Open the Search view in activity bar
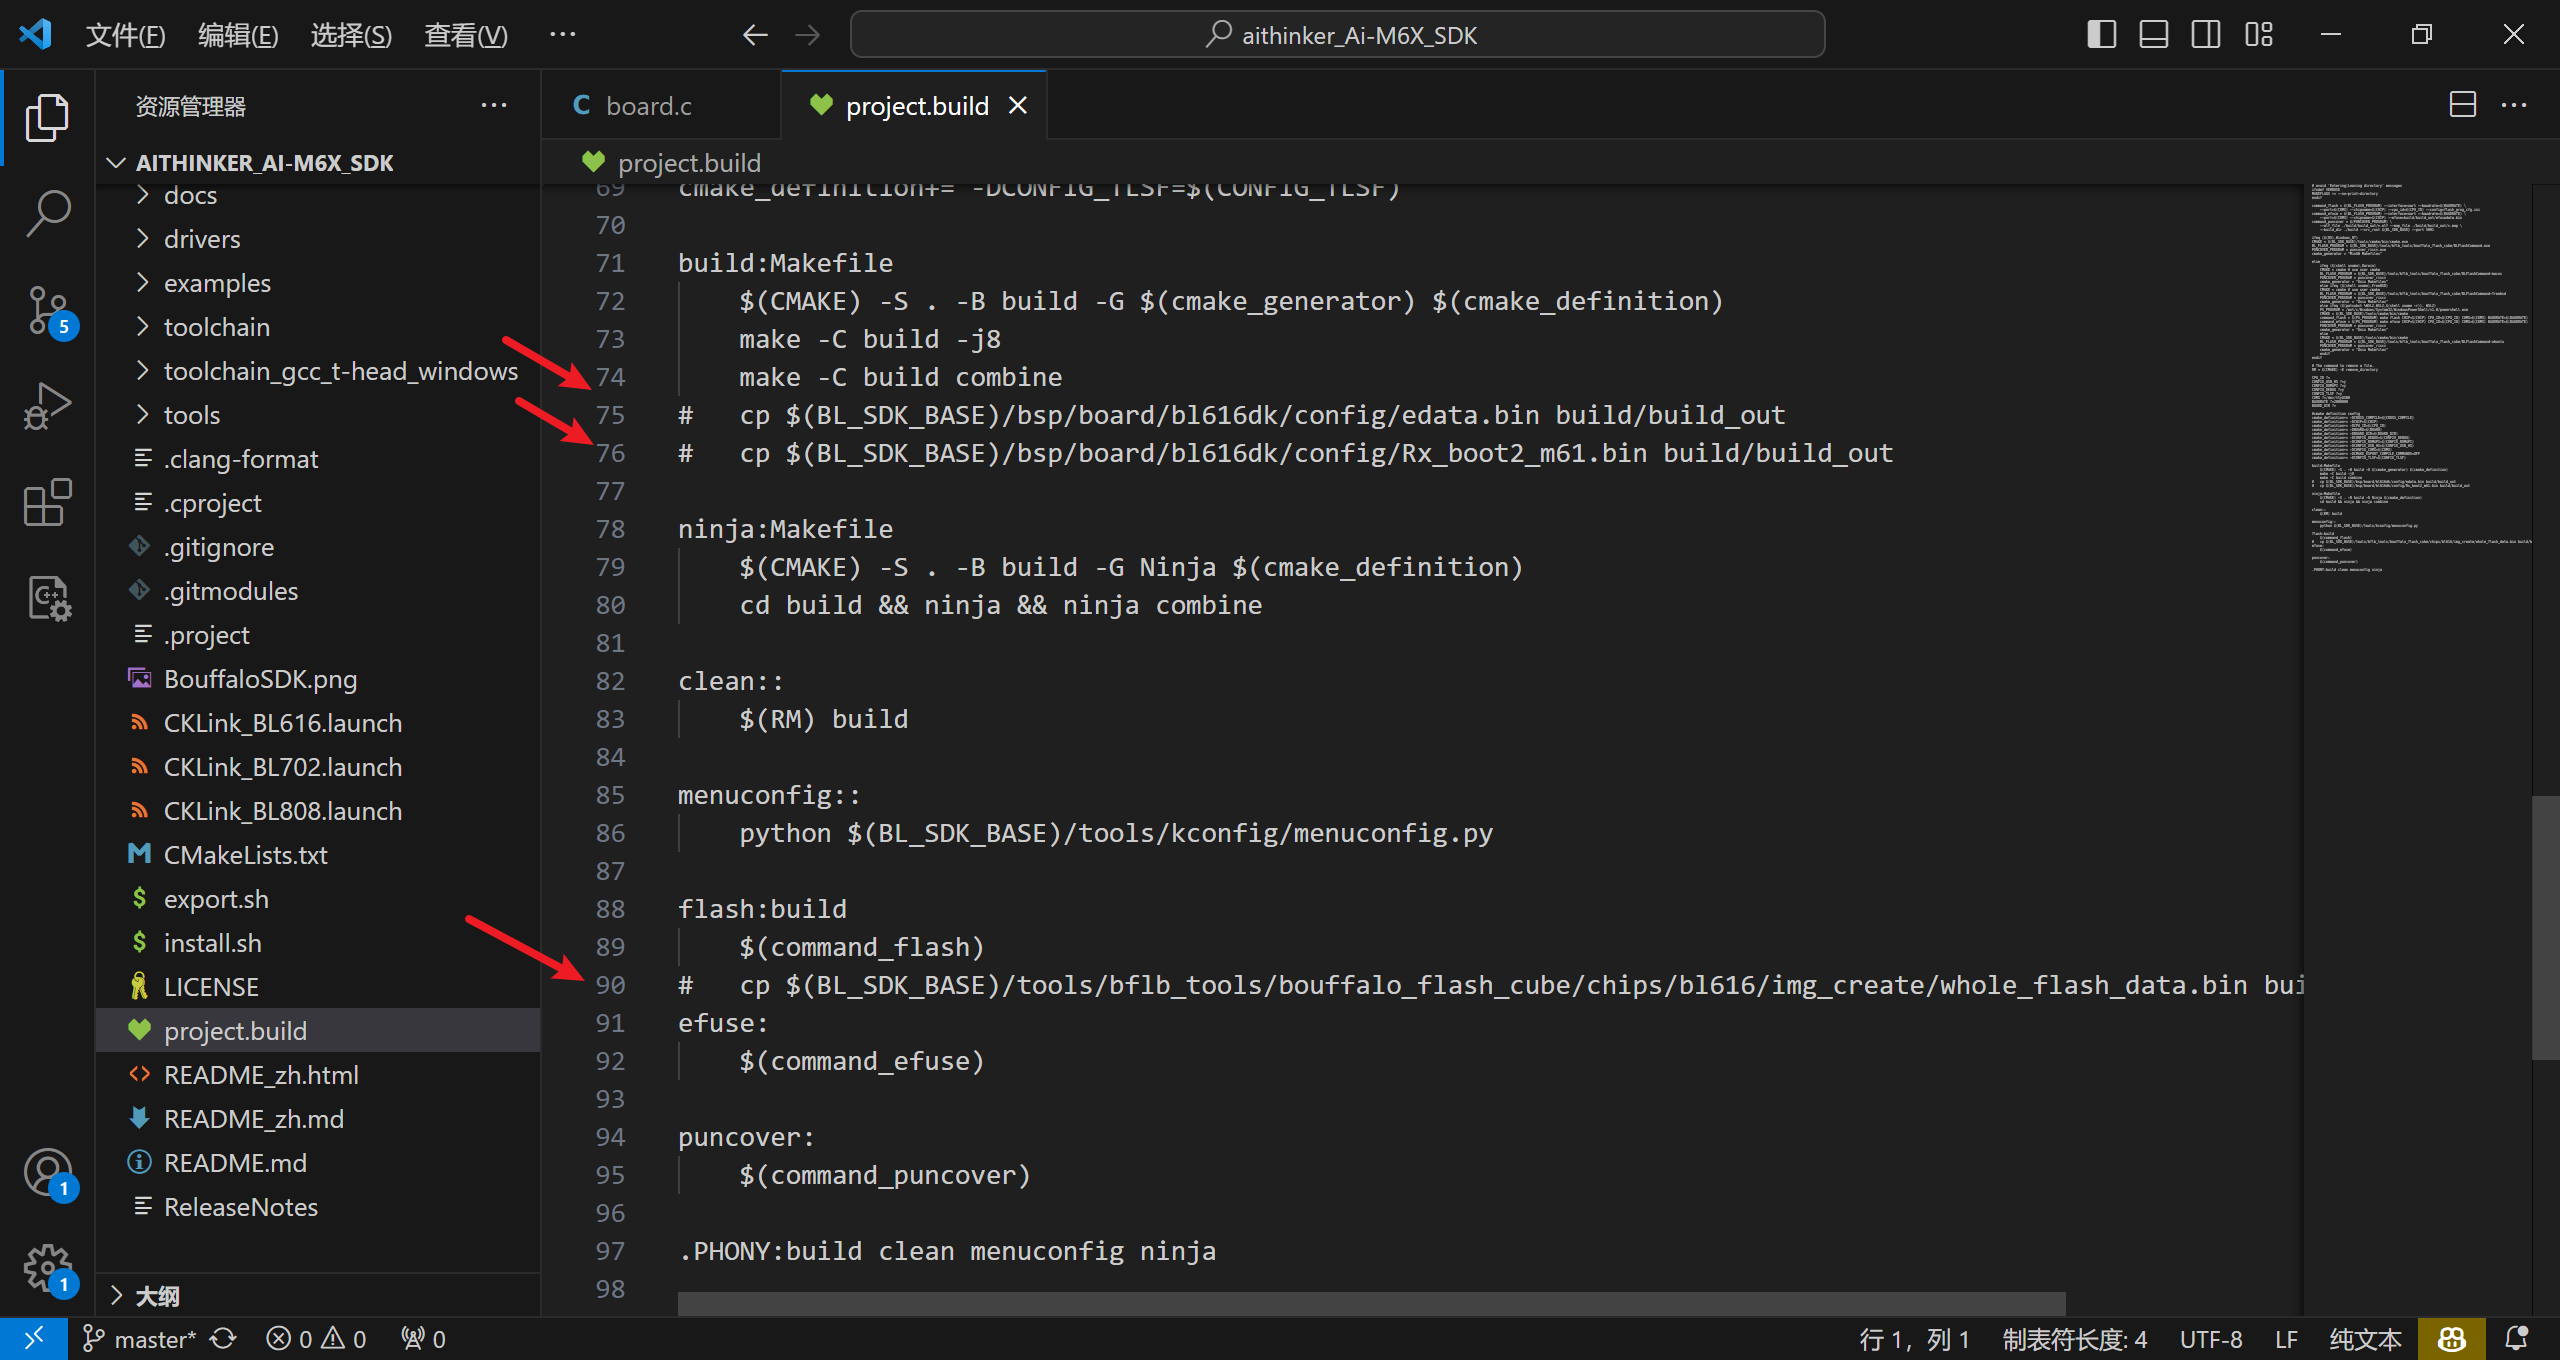Screen dimensions: 2560x1360 point(47,214)
